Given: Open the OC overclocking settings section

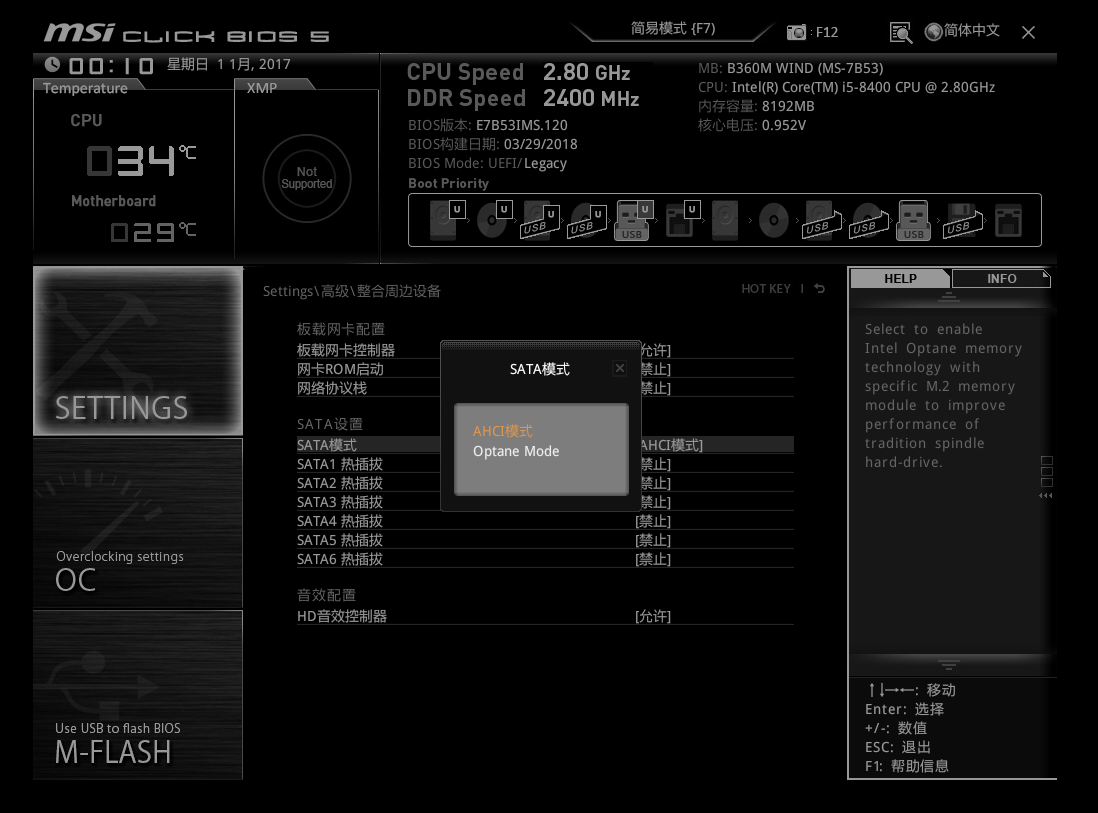Looking at the screenshot, I should [138, 523].
